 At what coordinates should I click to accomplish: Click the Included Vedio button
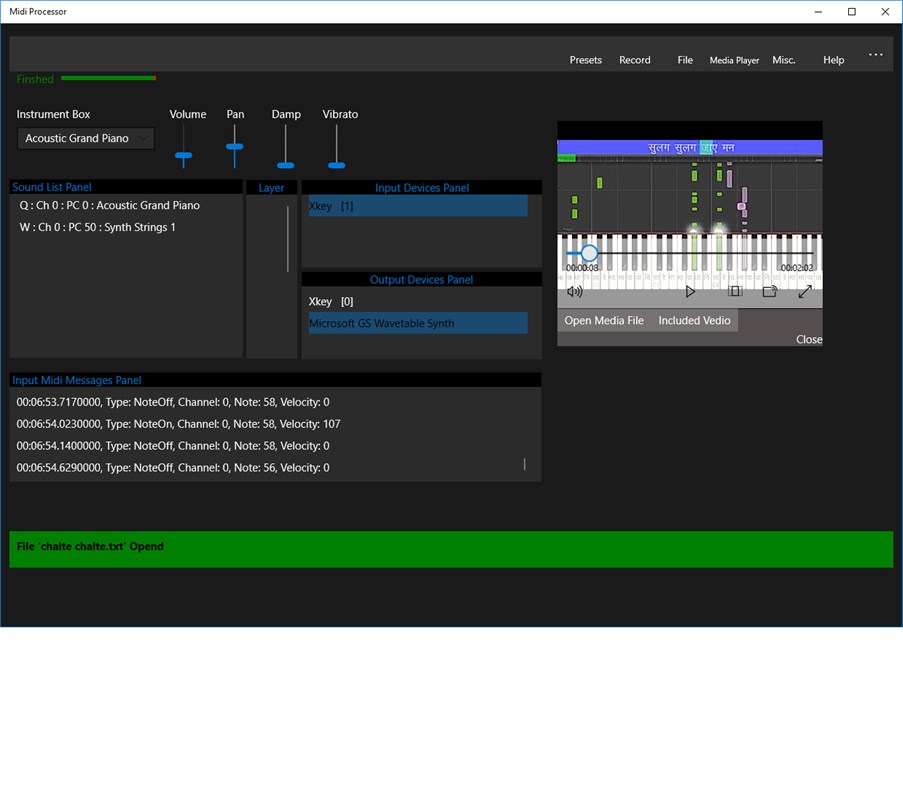point(694,320)
